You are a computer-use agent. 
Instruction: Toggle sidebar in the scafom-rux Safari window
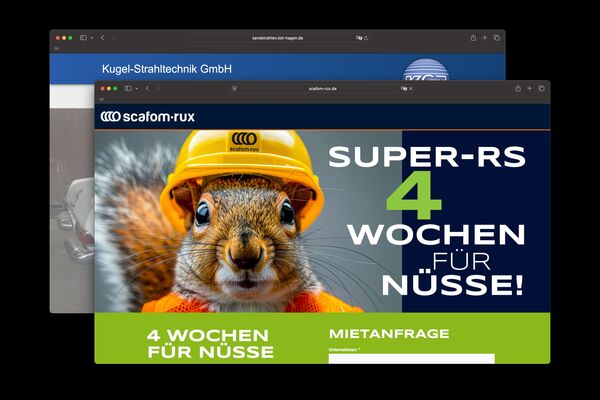pos(128,88)
